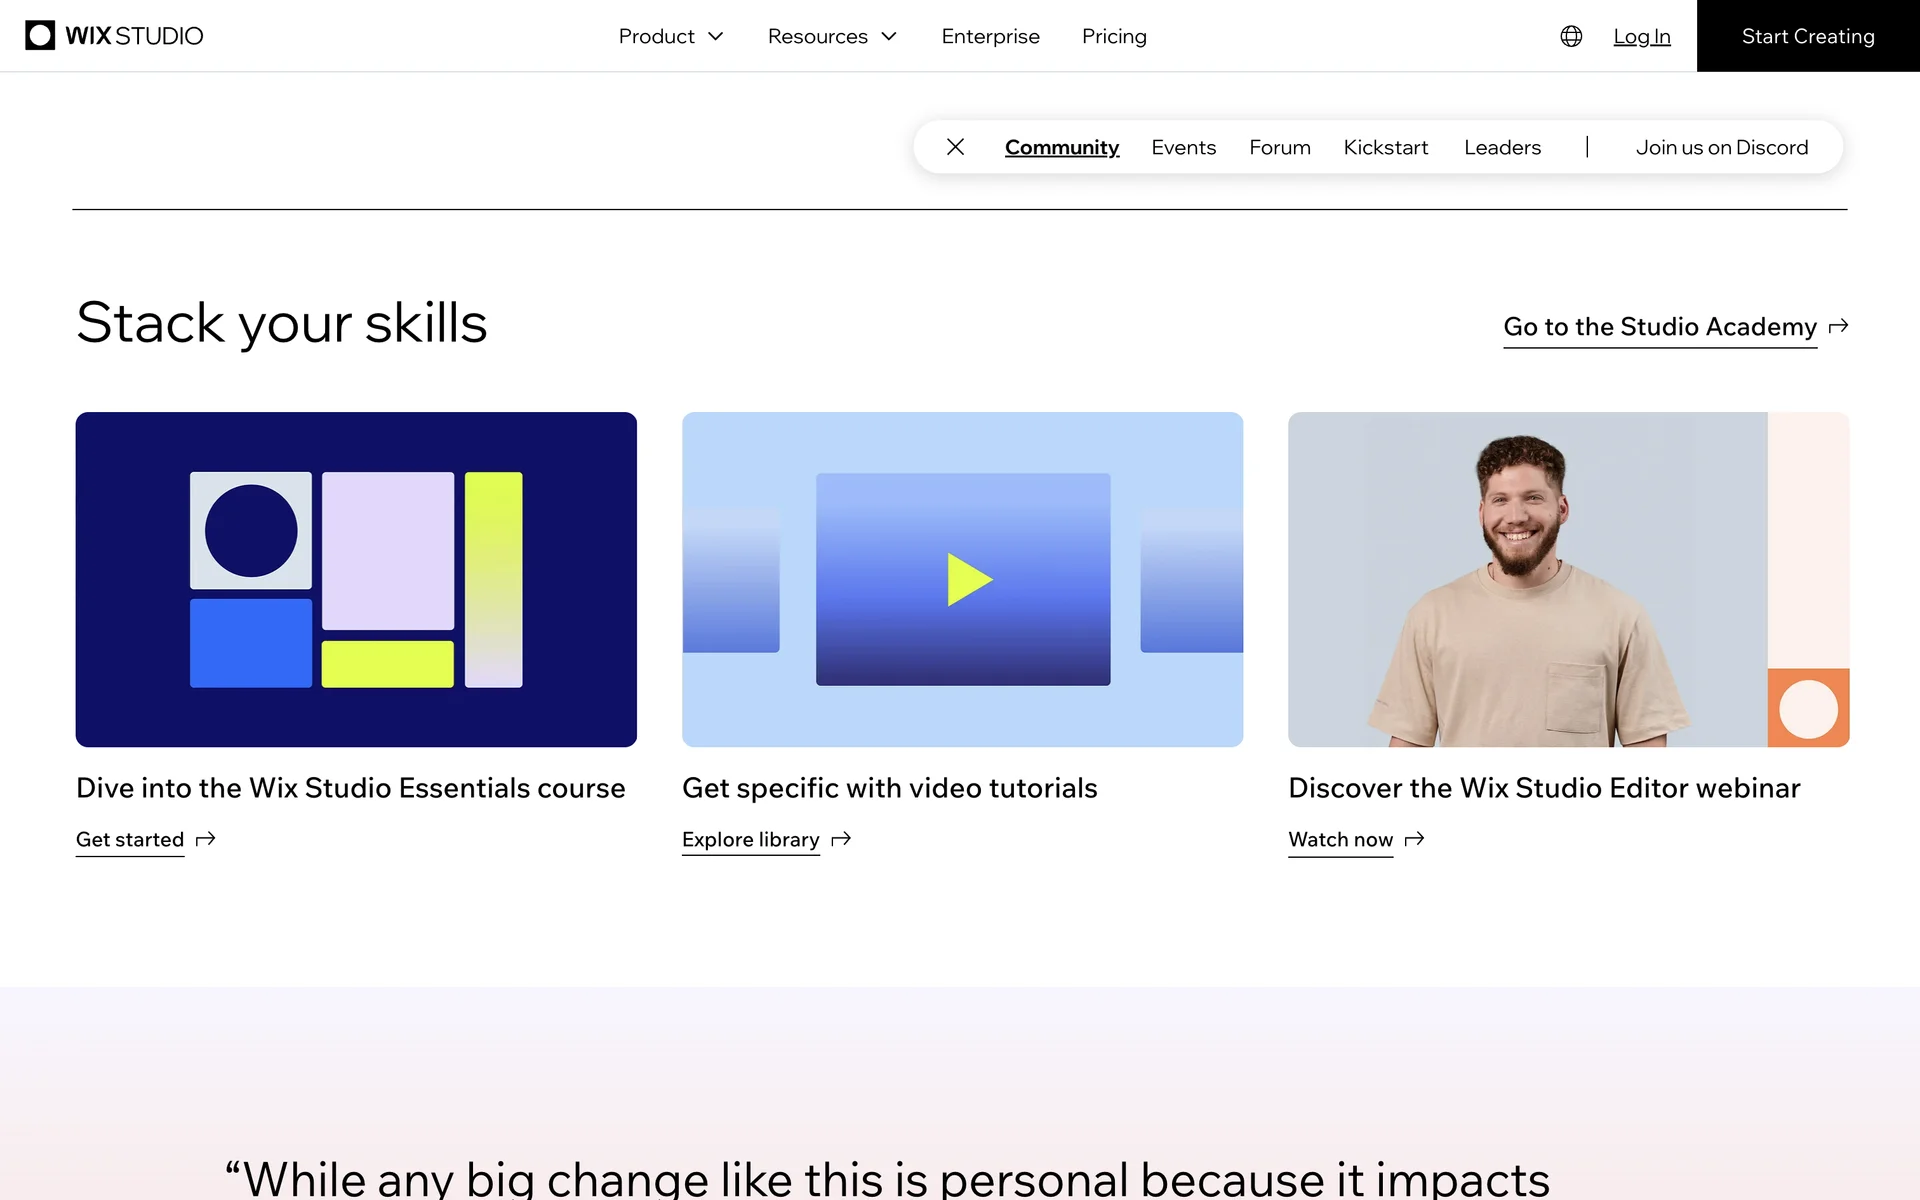Switch to the Forum tab
This screenshot has height=1200, width=1920.
pos(1279,147)
